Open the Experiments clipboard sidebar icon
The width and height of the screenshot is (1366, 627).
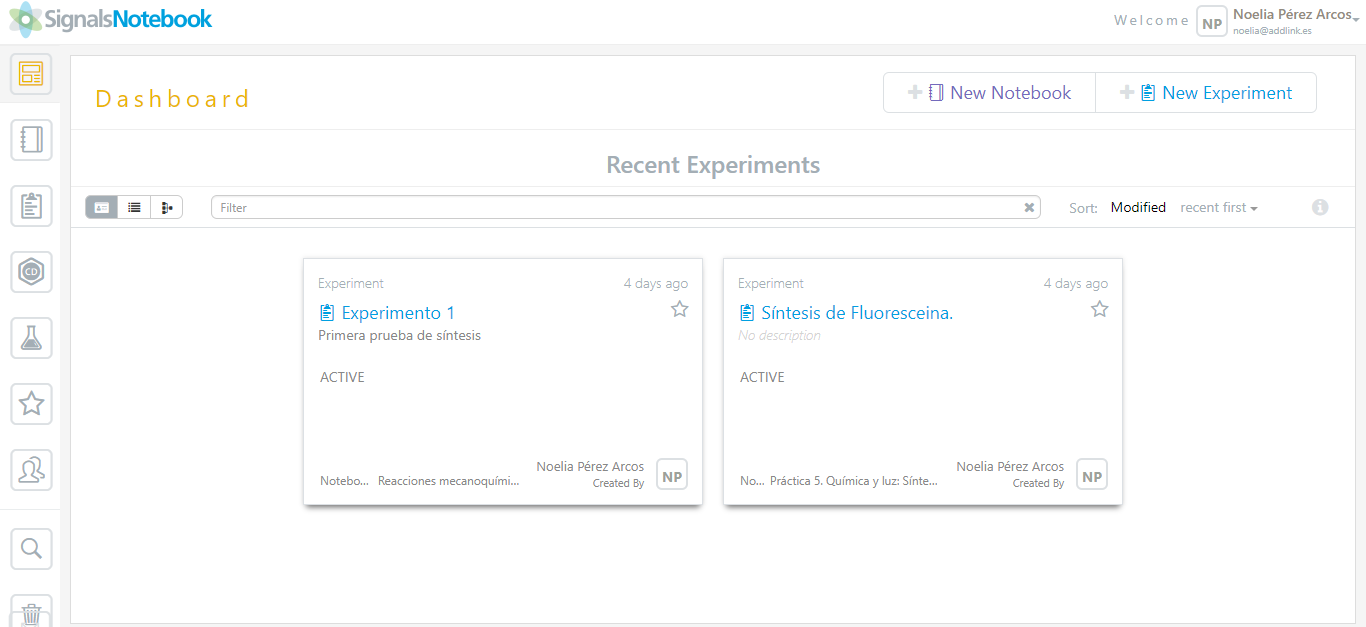point(31,206)
